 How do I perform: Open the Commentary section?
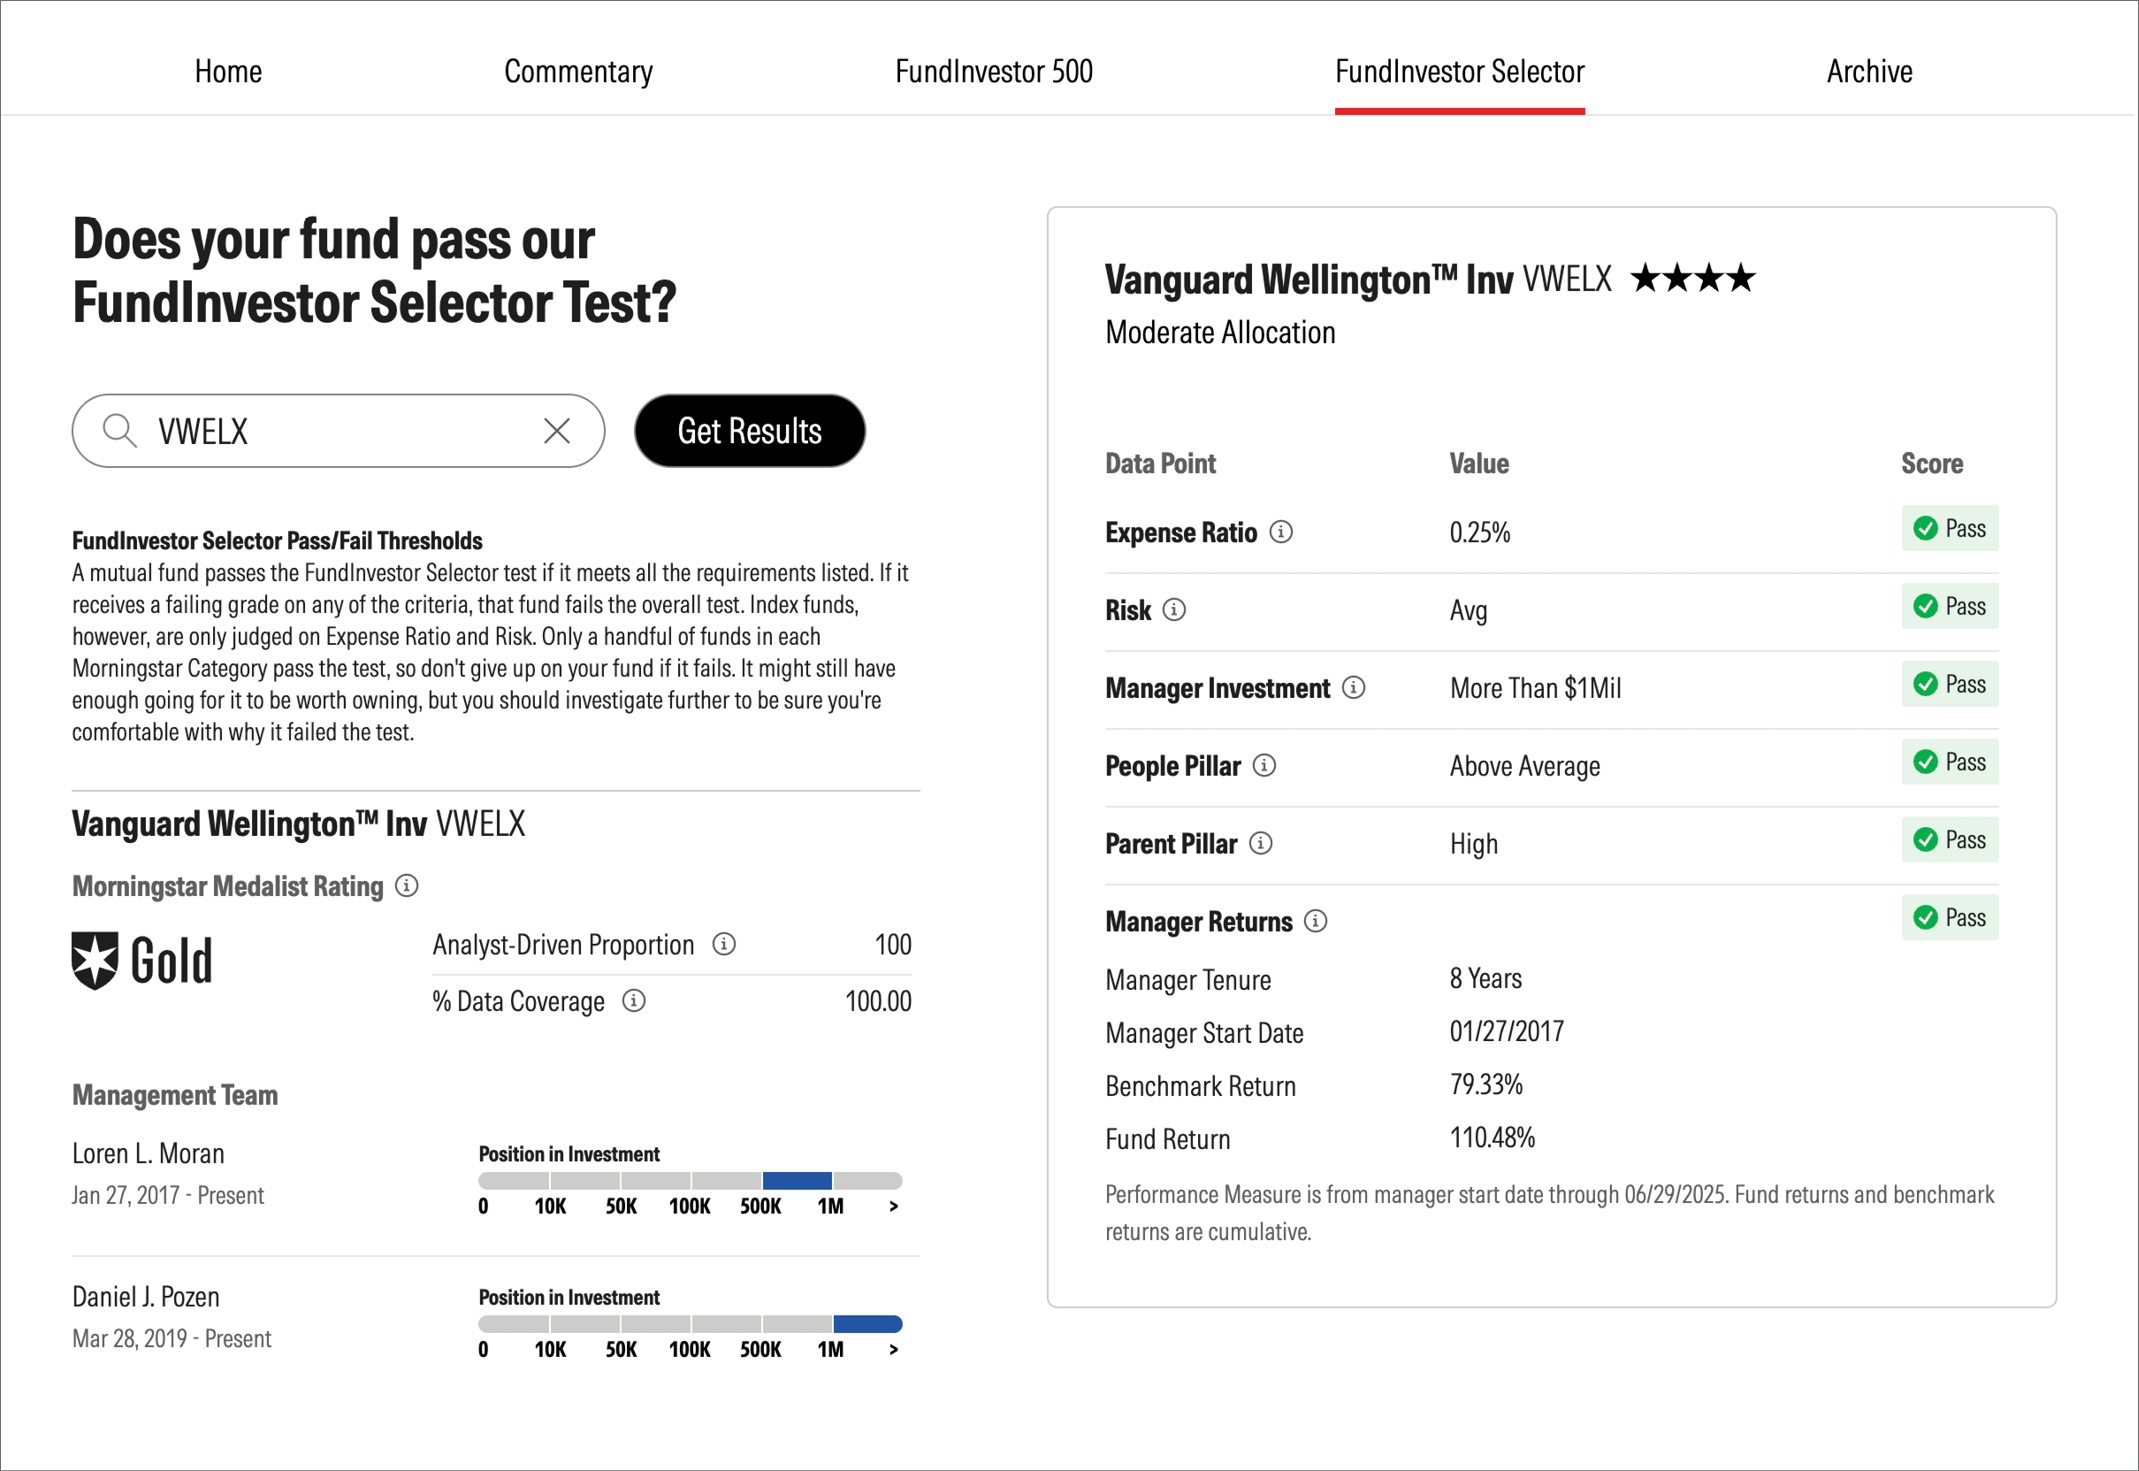point(578,71)
